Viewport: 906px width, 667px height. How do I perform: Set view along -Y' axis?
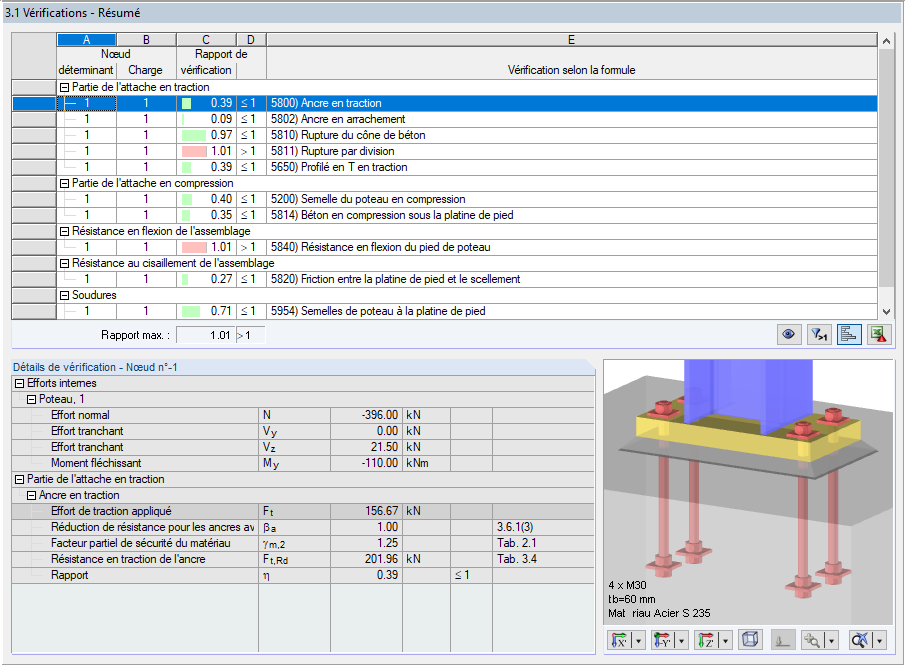(x=662, y=640)
